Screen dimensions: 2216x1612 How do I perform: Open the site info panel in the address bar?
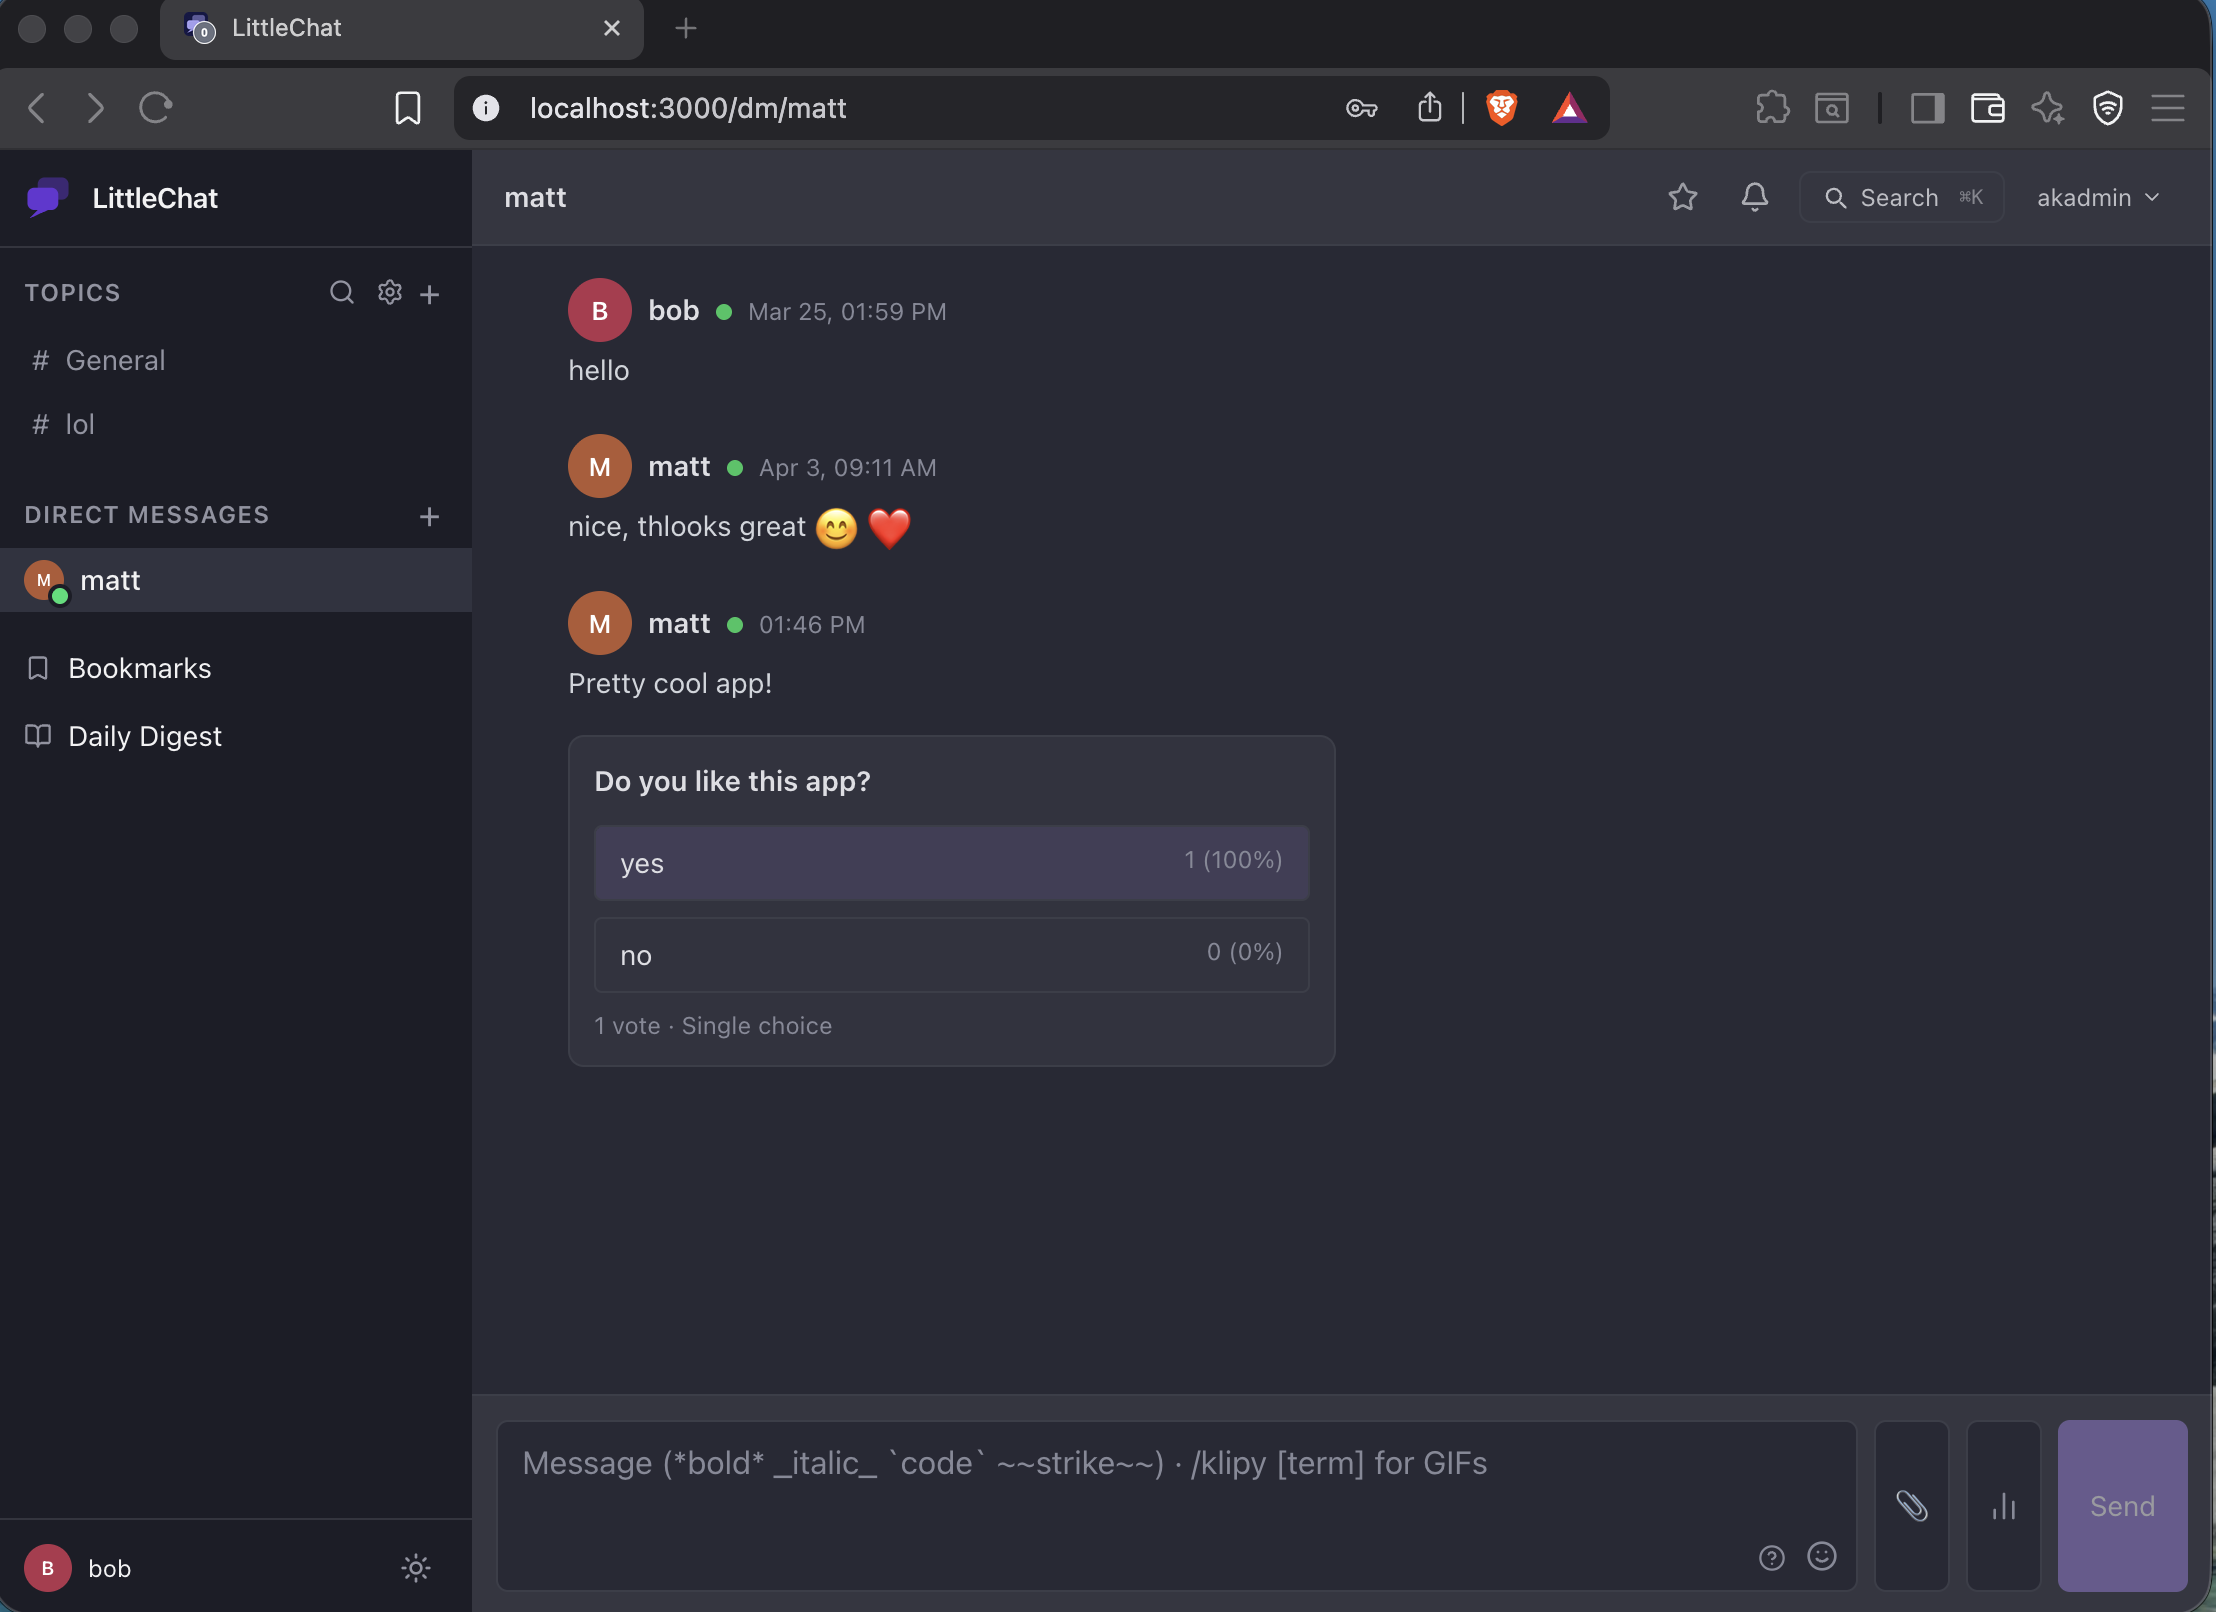point(487,108)
